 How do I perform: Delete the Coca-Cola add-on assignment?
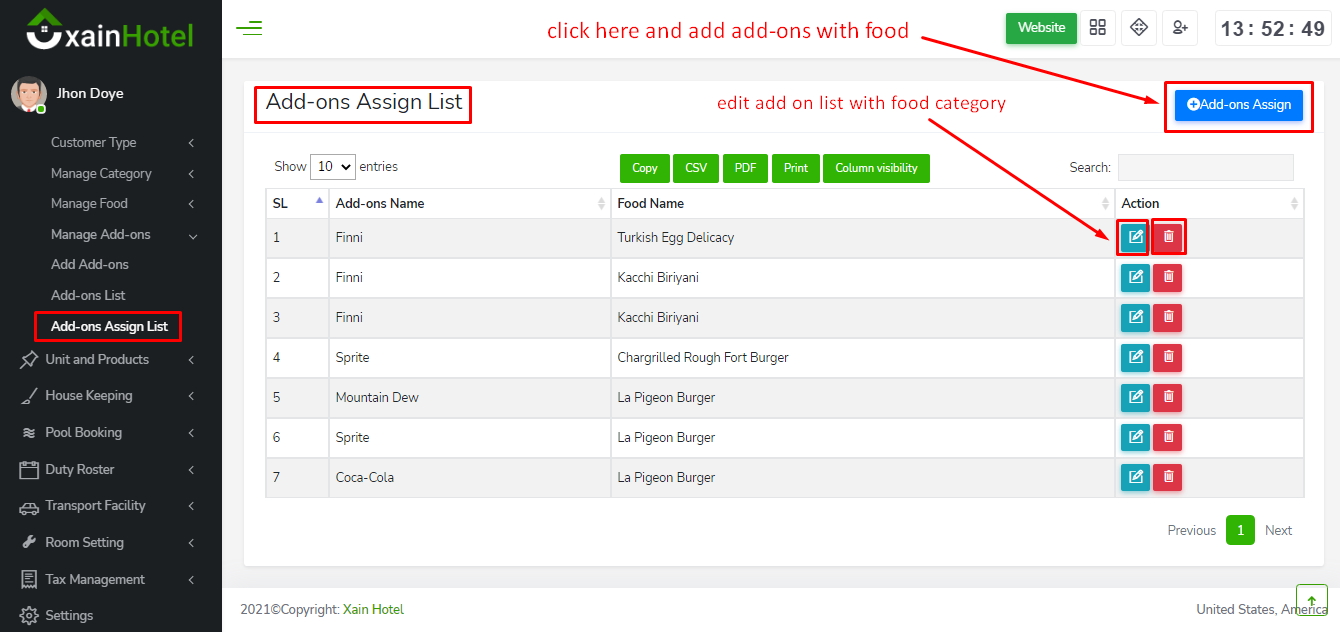(1168, 478)
